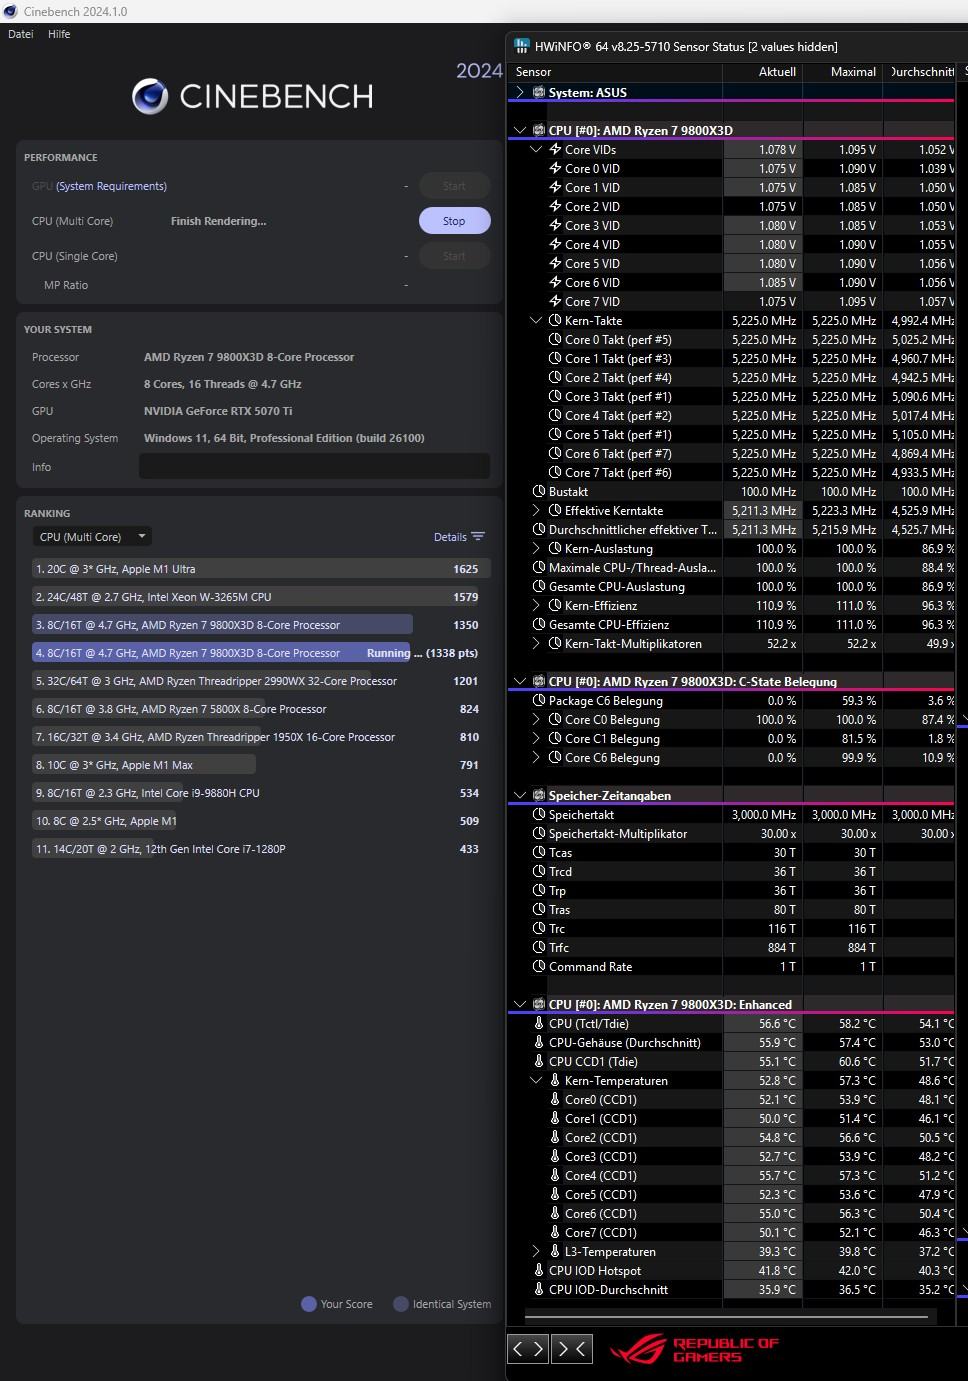968x1381 pixels.
Task: Collapse the Speicher-Zeitangaben group
Action: [x=519, y=795]
